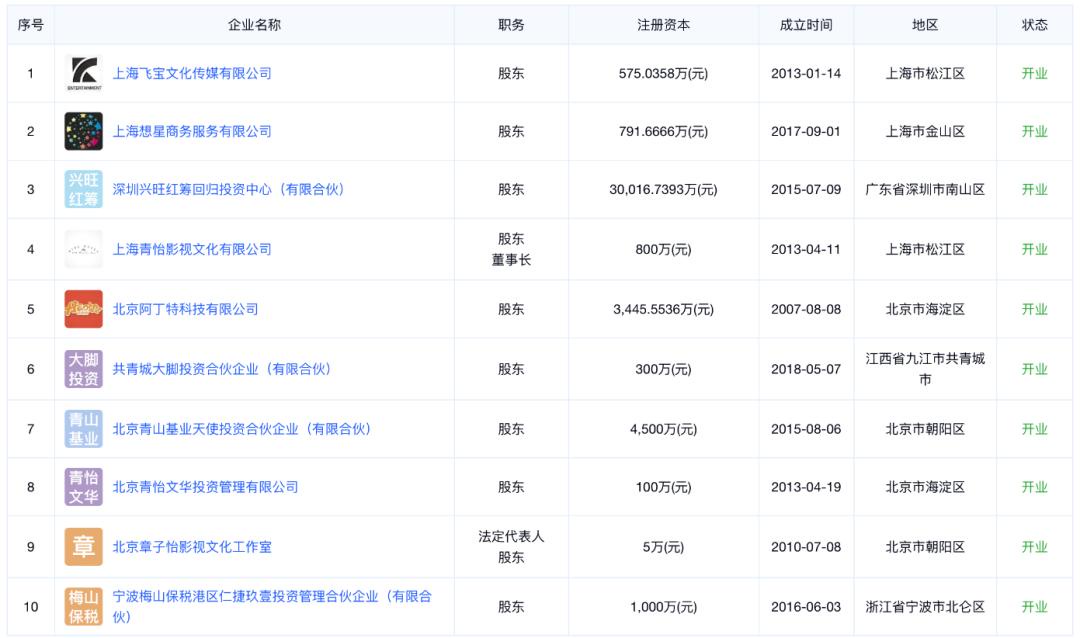Click the 状态 column header
Screen dimensions: 1080x638
pos(1035,25)
